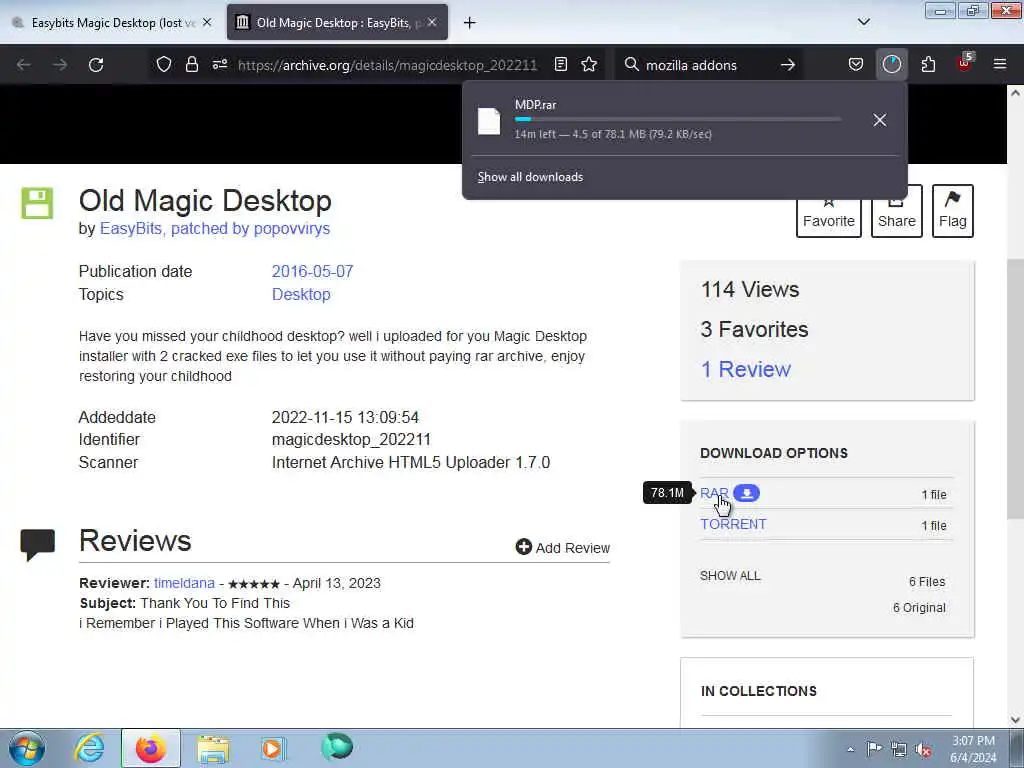The image size is (1024, 768).
Task: Click Add Review link
Action: [563, 547]
